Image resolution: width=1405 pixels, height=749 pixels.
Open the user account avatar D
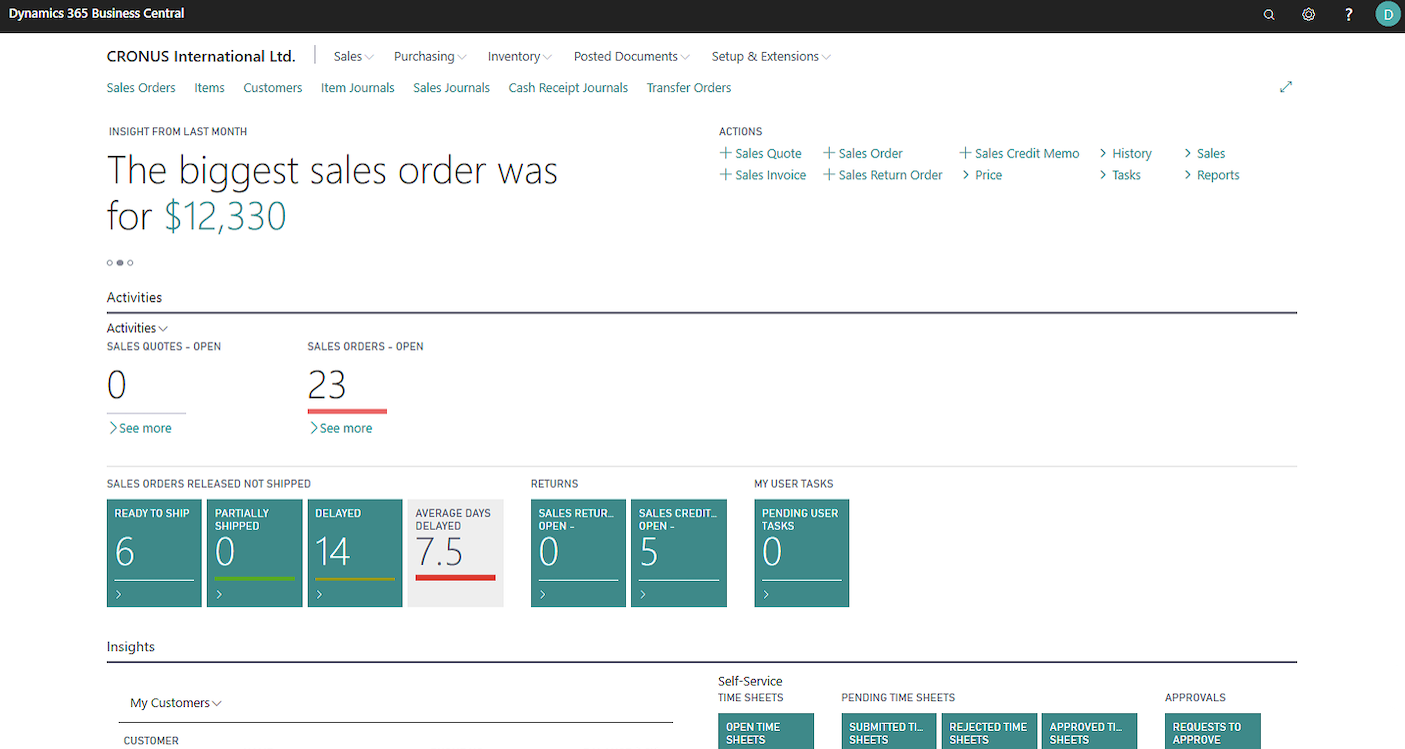tap(1388, 14)
